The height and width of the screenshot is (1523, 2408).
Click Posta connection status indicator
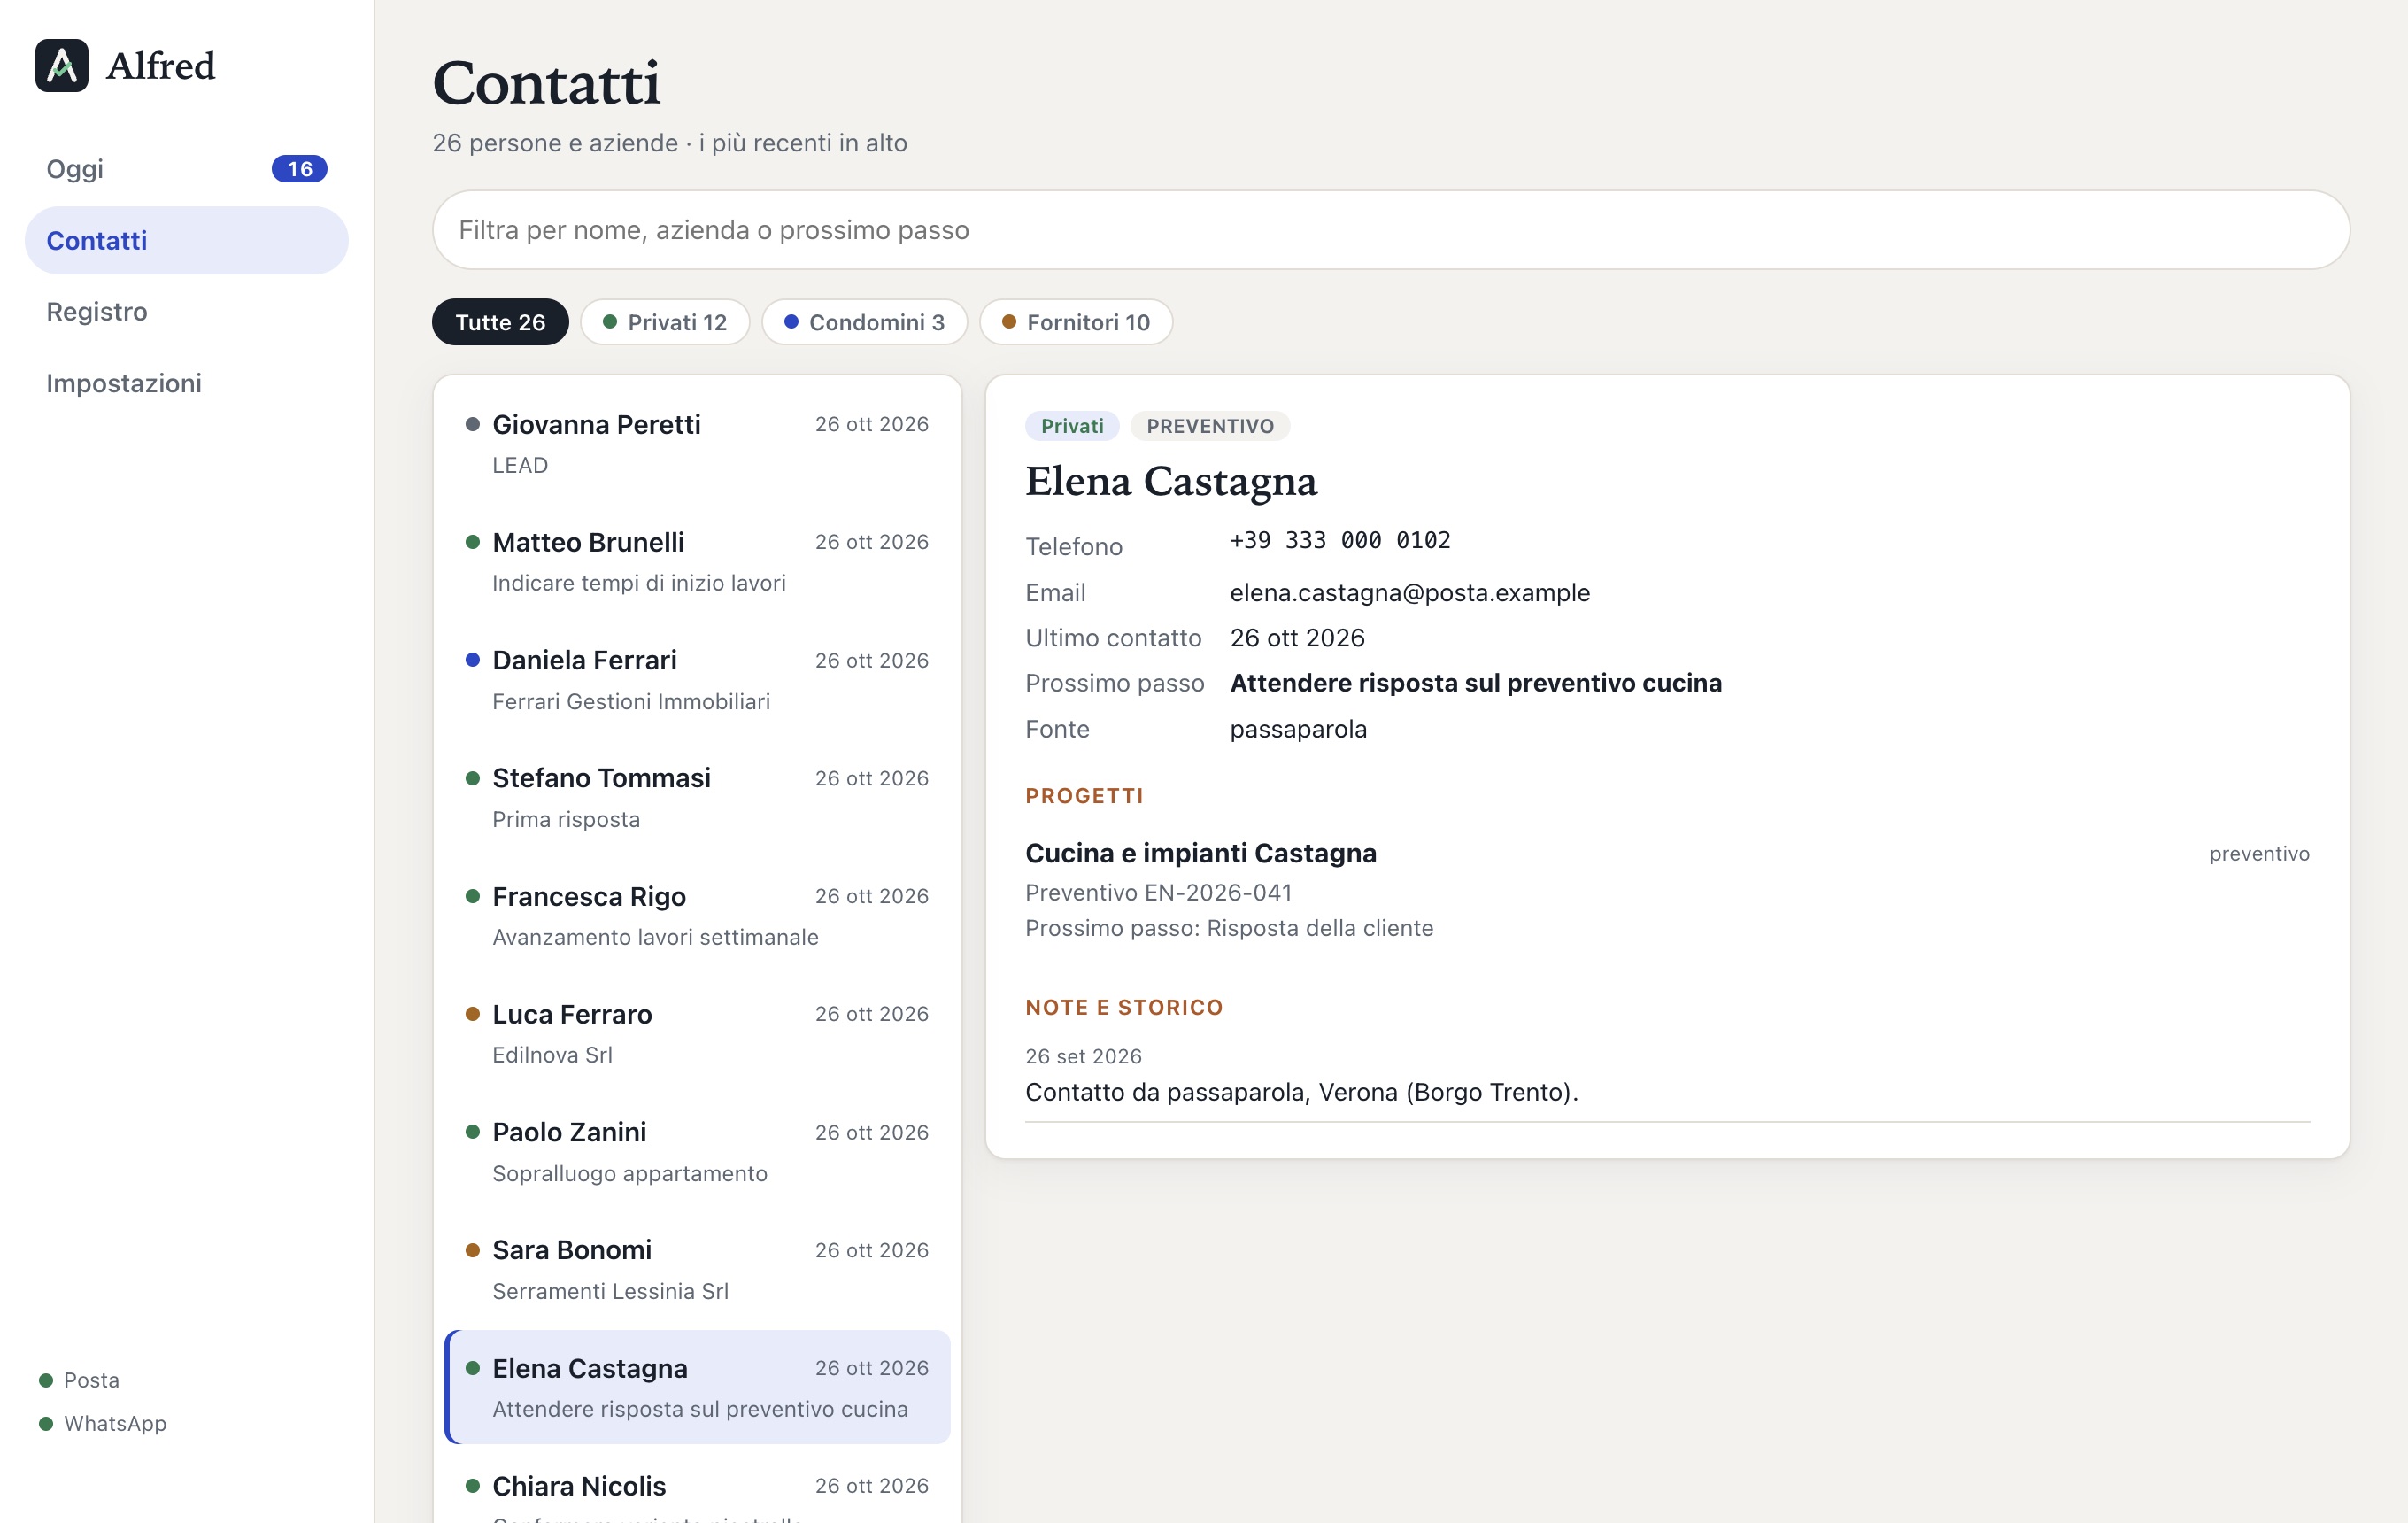(79, 1380)
